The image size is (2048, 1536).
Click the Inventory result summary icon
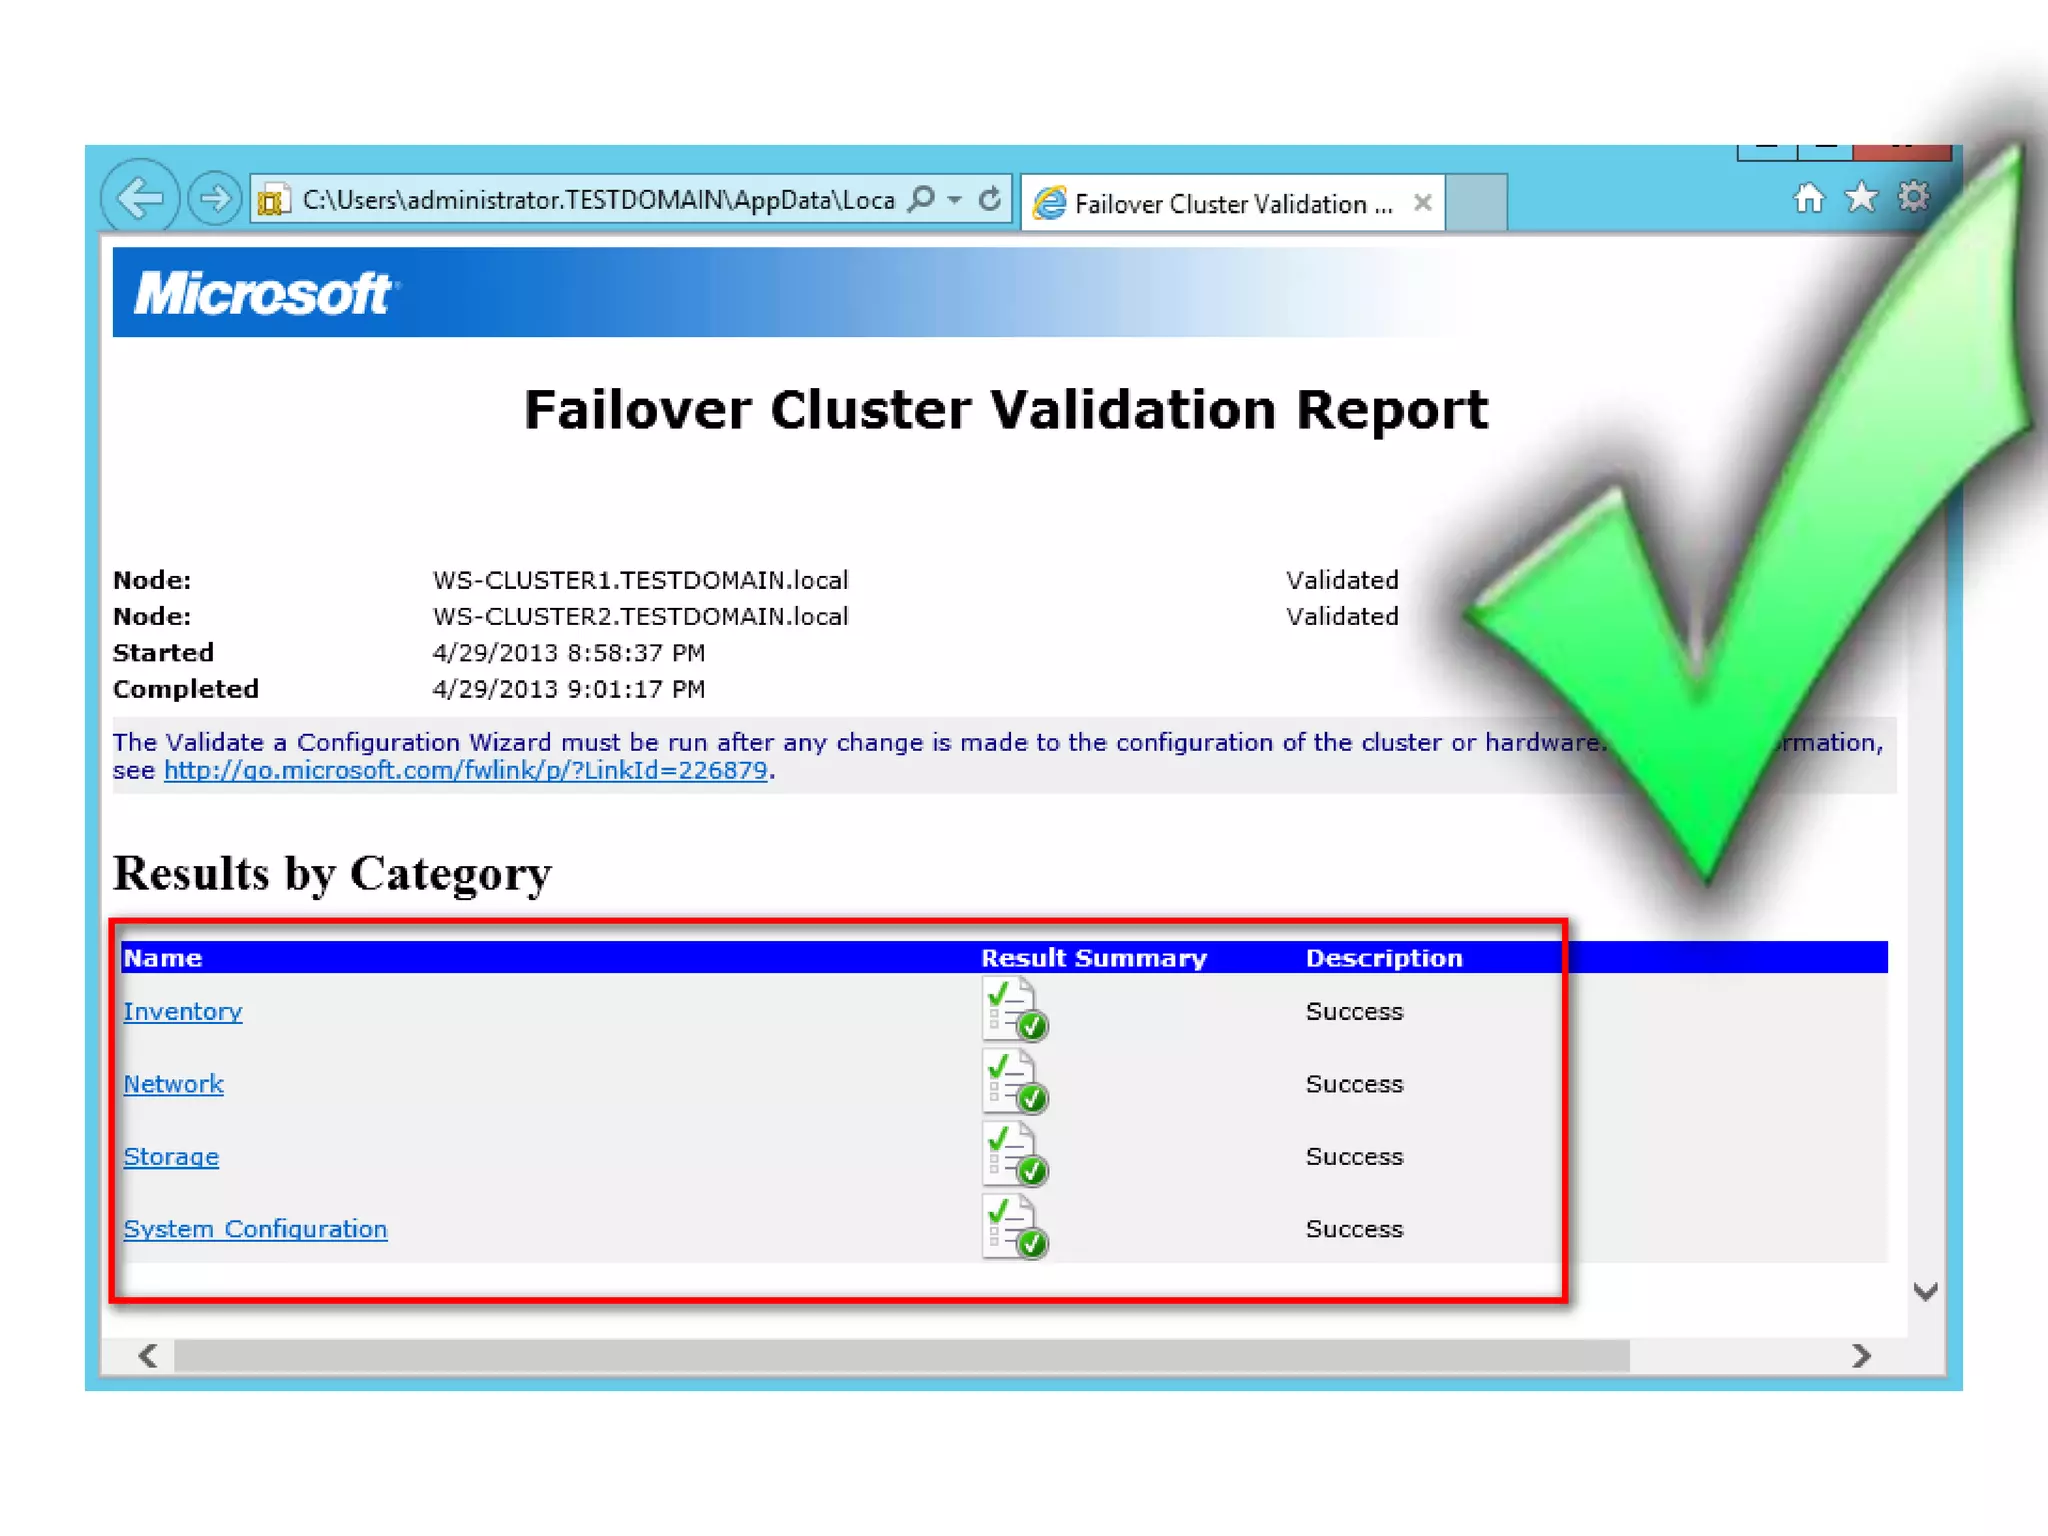pyautogui.click(x=1014, y=1010)
